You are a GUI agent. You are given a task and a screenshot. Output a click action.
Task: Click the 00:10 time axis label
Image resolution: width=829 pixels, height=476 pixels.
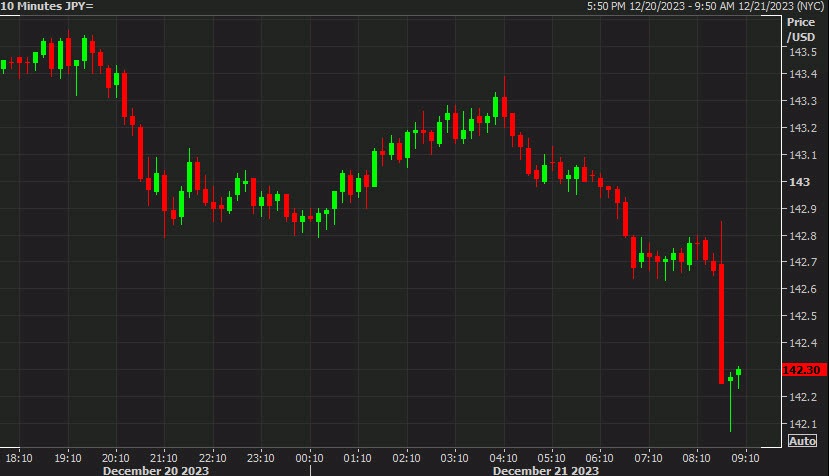pyautogui.click(x=310, y=457)
